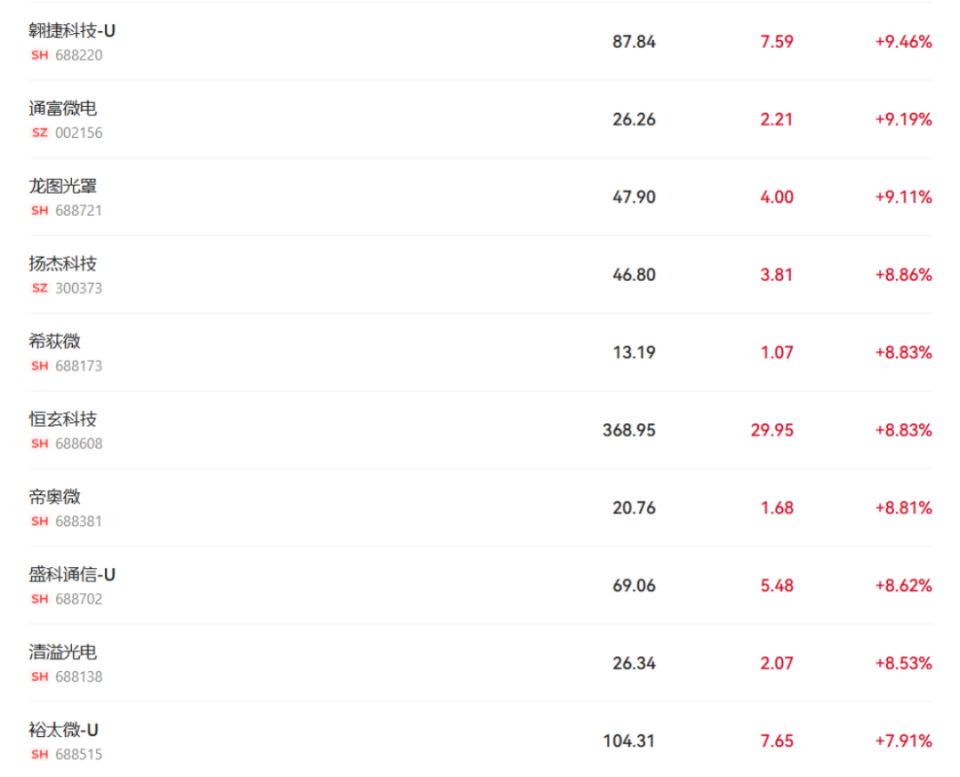Open the 通富微电 stock name
Viewport: 960px width, 777px height.
point(63,109)
